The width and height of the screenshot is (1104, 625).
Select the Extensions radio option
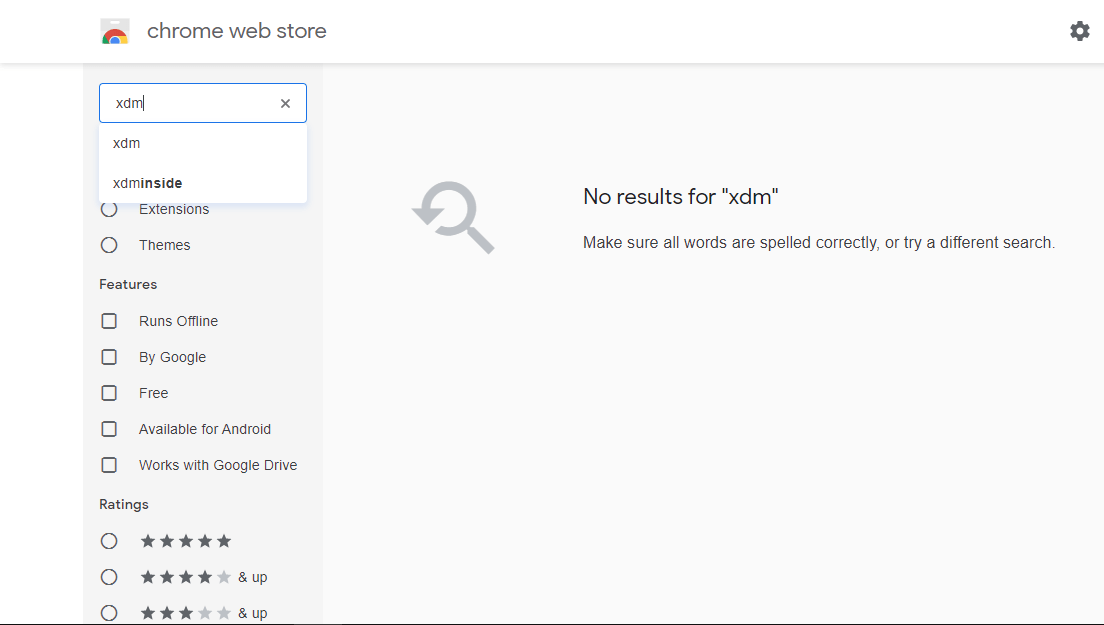coord(109,209)
